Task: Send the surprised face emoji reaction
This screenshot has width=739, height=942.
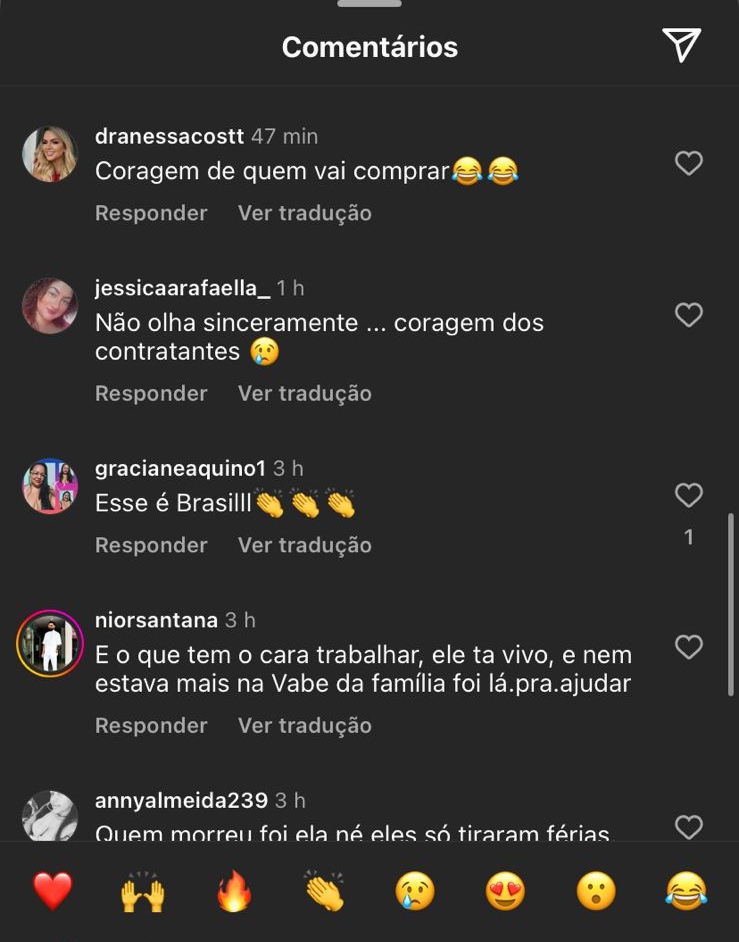Action: tap(596, 890)
